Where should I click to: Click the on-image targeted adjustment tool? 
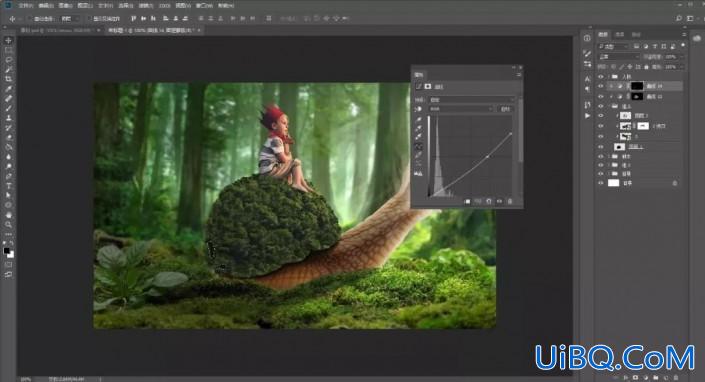tap(418, 109)
